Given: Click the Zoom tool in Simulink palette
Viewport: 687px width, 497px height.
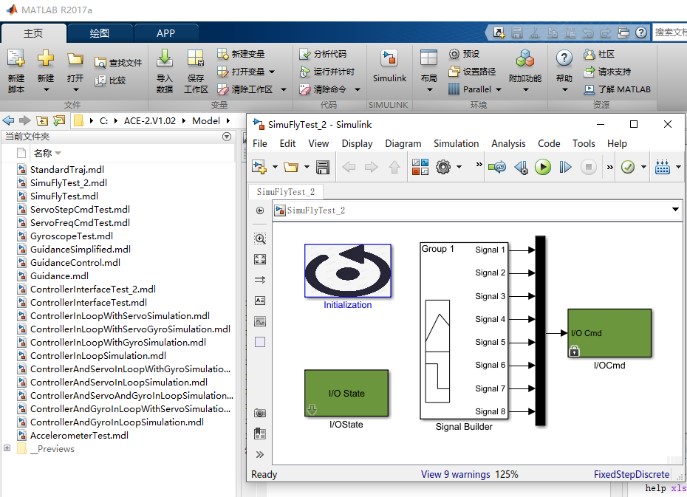Looking at the screenshot, I should pos(260,238).
